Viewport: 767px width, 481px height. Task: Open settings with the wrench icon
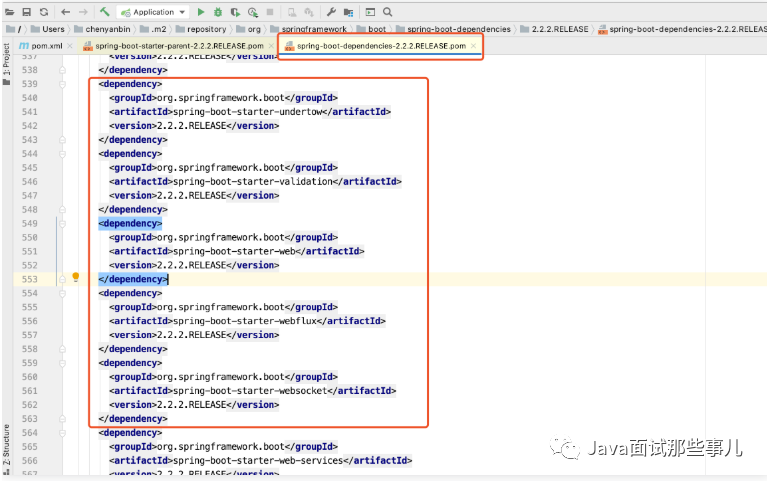(x=331, y=12)
